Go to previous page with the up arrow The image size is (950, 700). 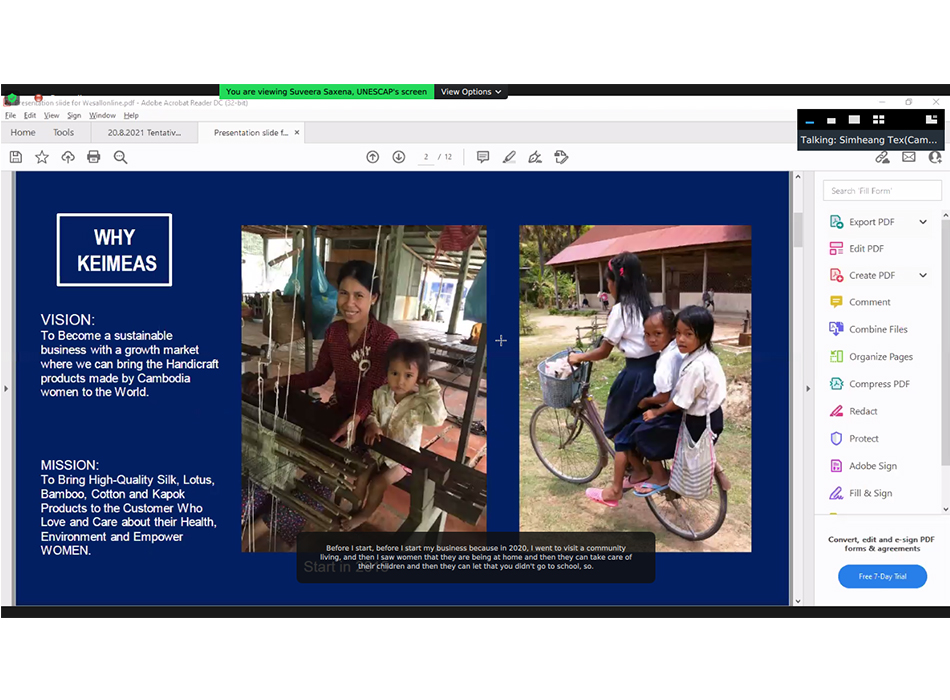[373, 158]
